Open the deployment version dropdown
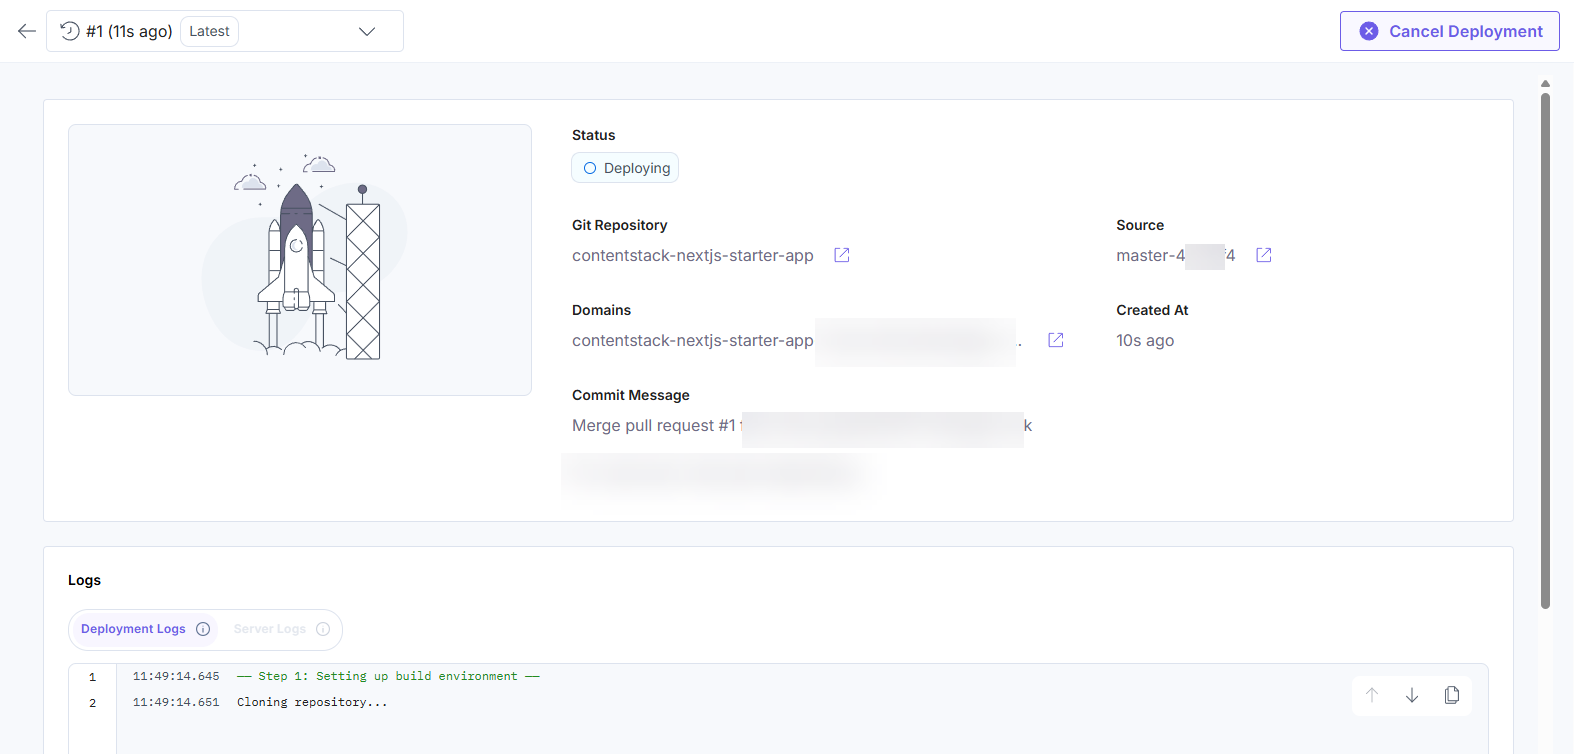The height and width of the screenshot is (754, 1574). 366,31
